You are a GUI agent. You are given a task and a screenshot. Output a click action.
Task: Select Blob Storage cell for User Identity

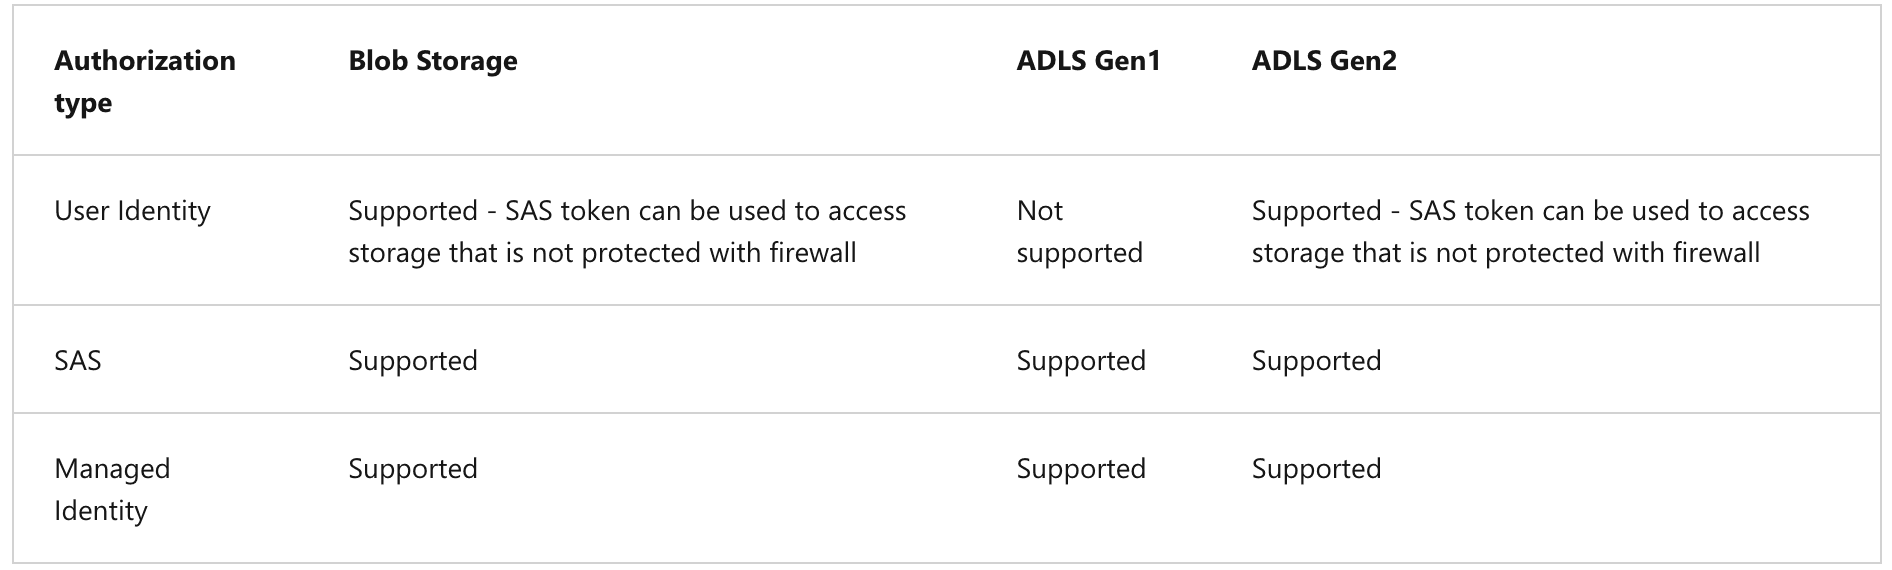(x=626, y=231)
